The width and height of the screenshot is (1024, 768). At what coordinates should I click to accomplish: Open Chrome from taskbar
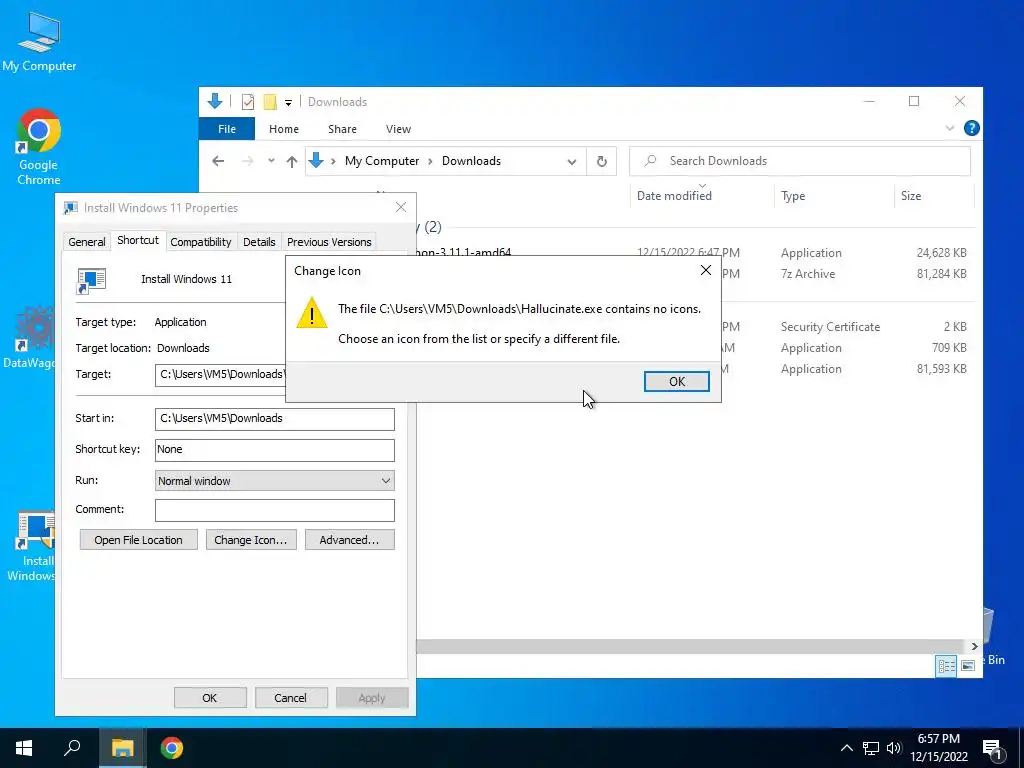tap(172, 748)
